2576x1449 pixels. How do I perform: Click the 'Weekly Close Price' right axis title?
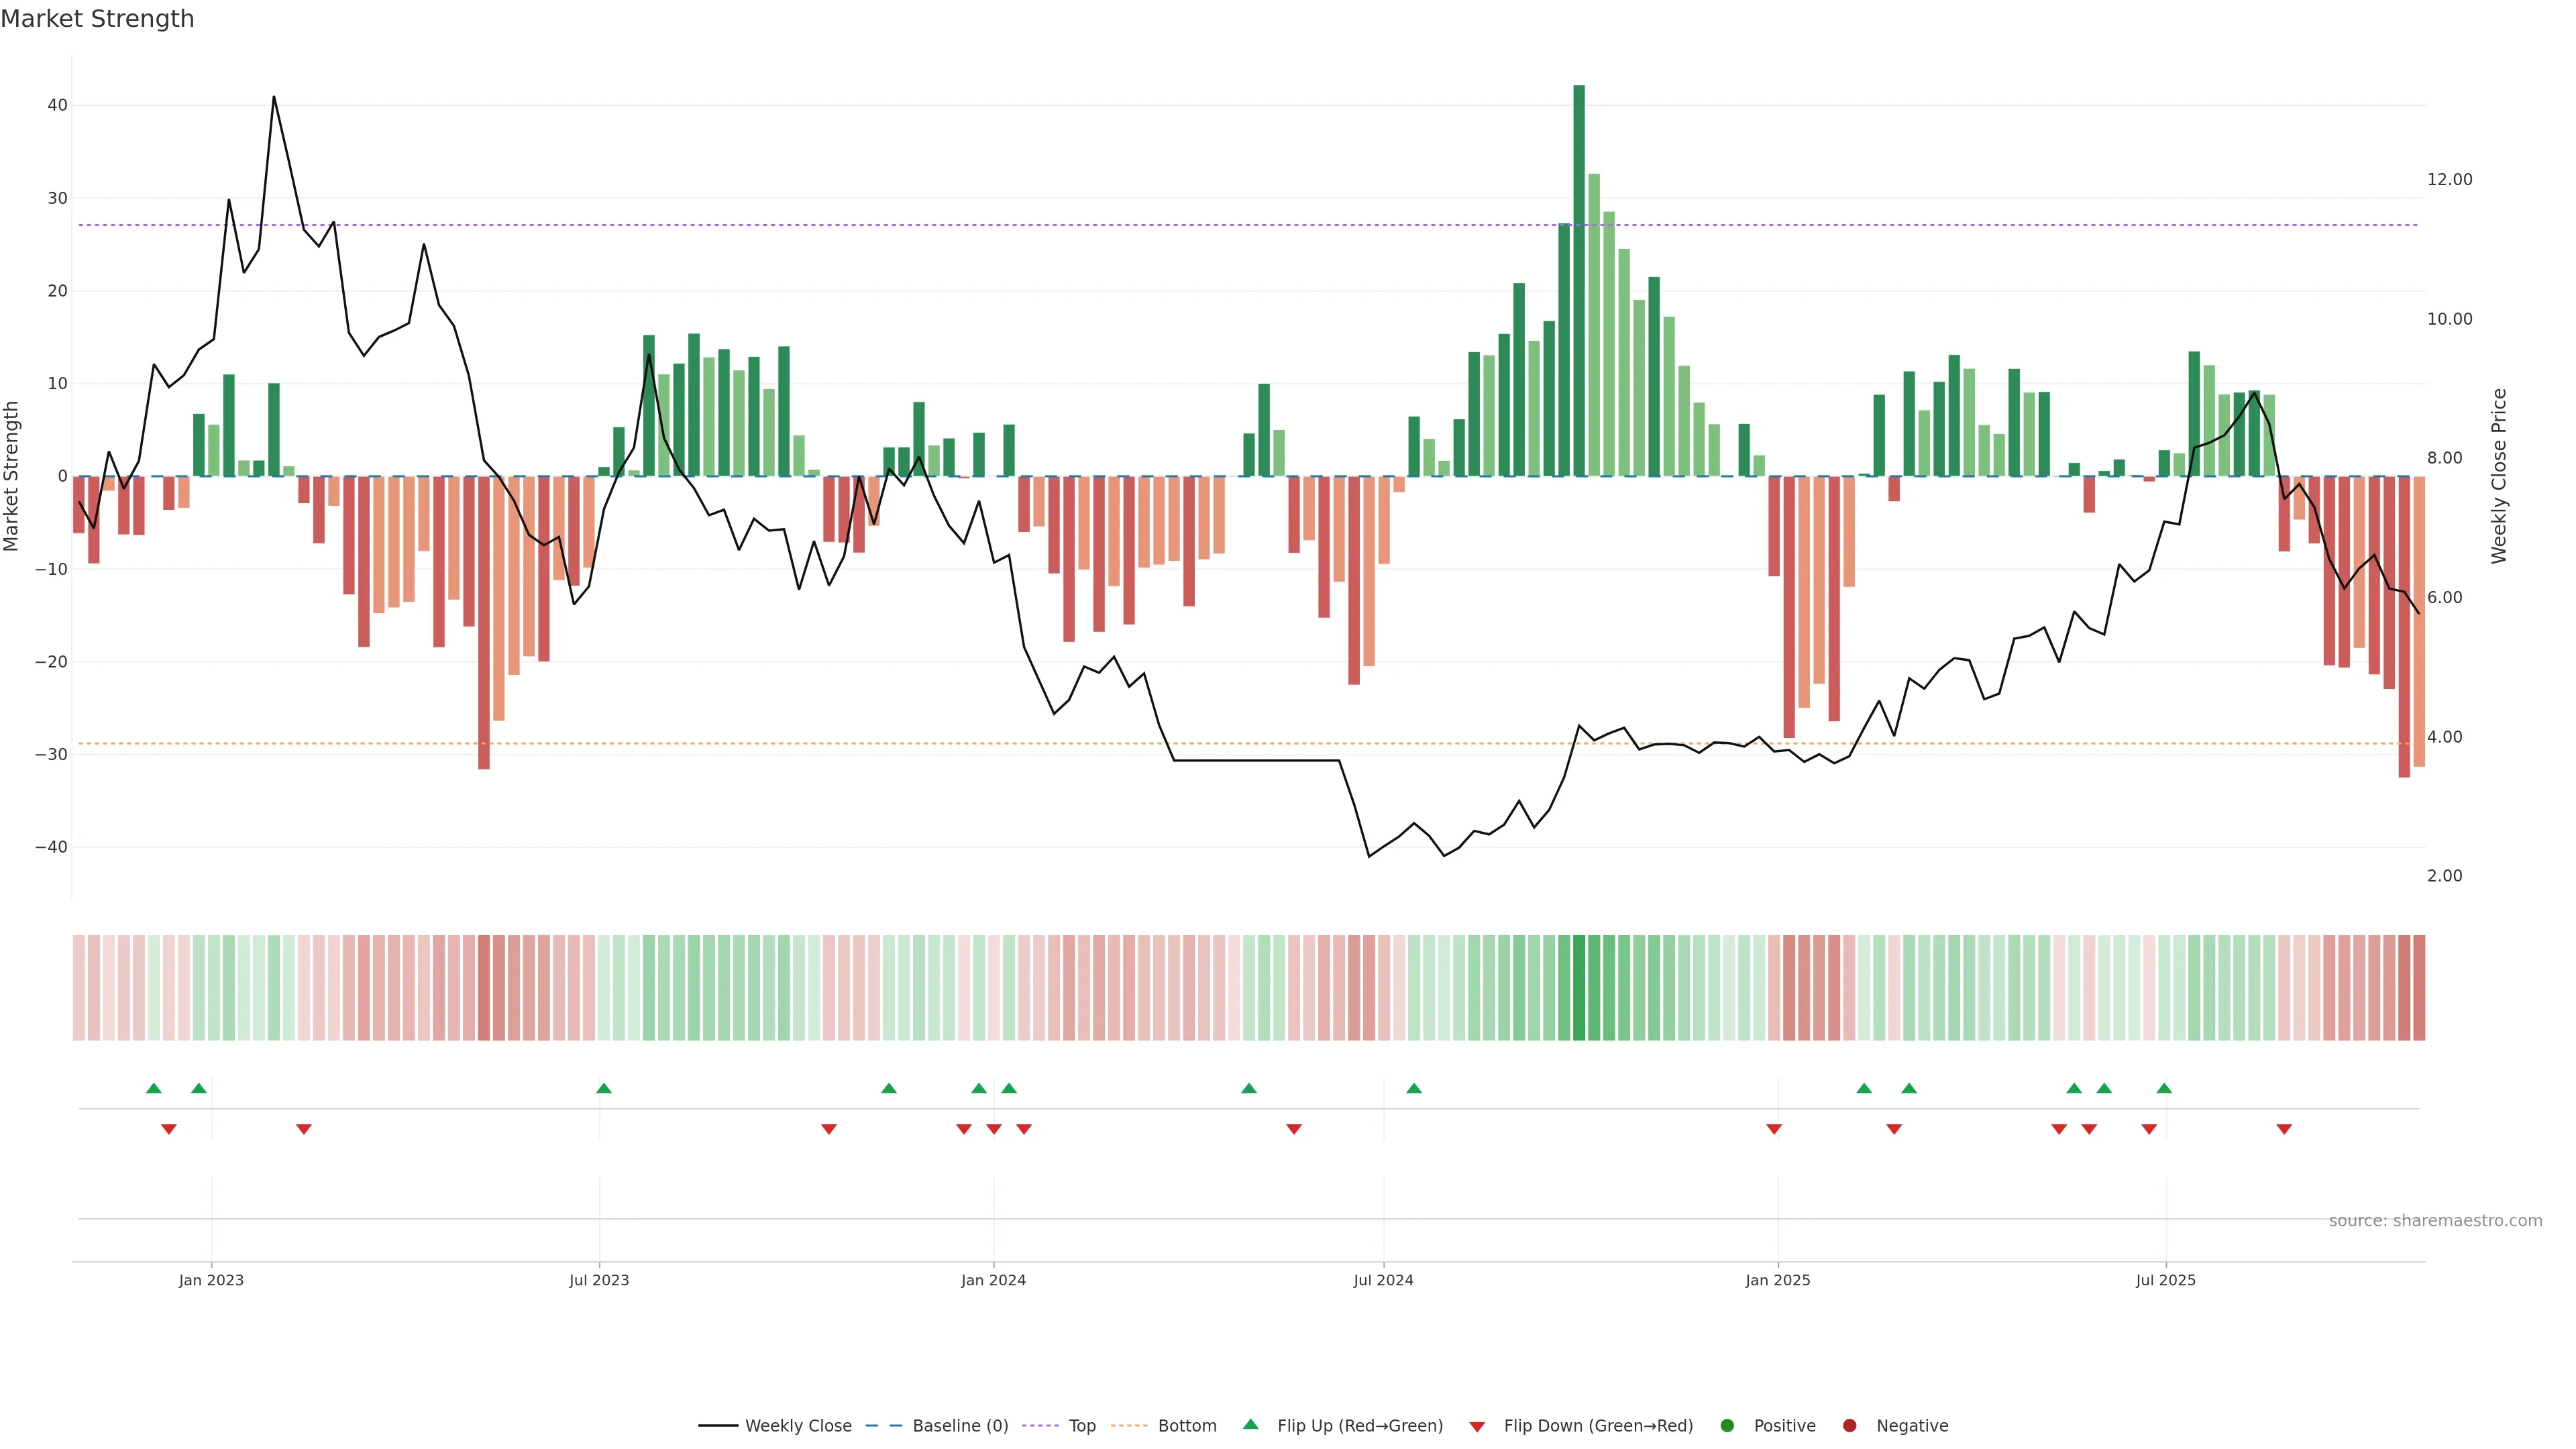2499,476
